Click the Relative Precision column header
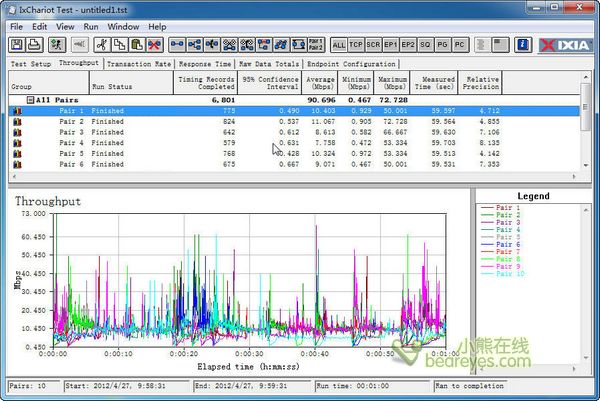The width and height of the screenshot is (600, 401). click(480, 83)
